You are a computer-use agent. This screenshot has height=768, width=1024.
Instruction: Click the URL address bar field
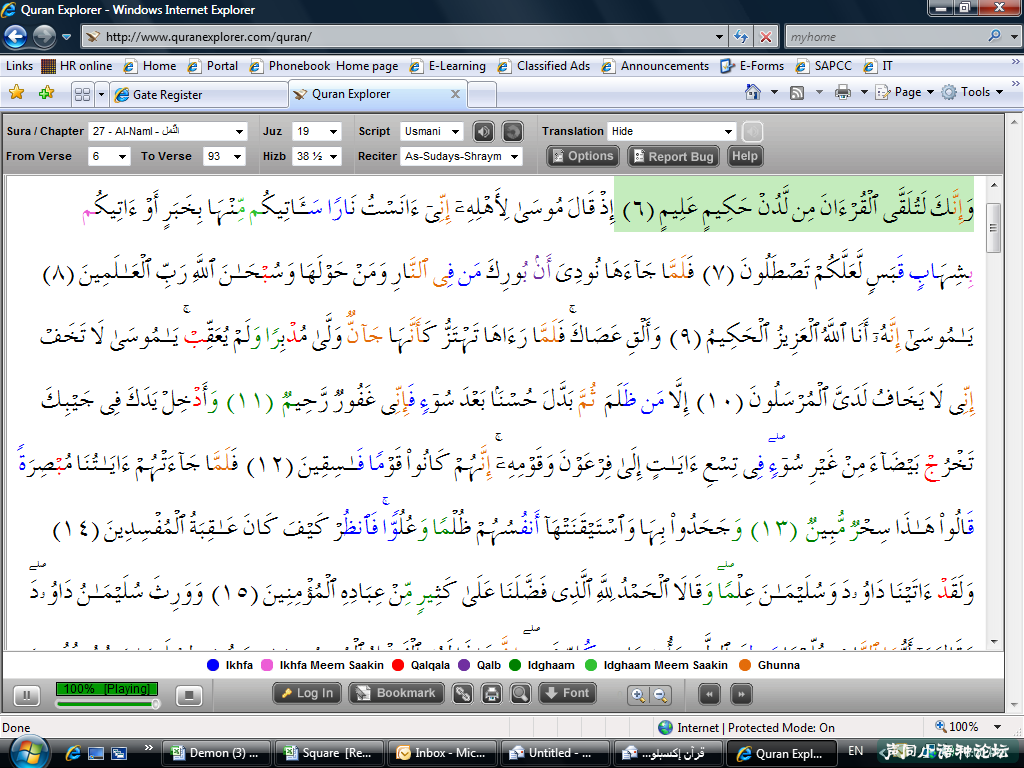tap(405, 37)
